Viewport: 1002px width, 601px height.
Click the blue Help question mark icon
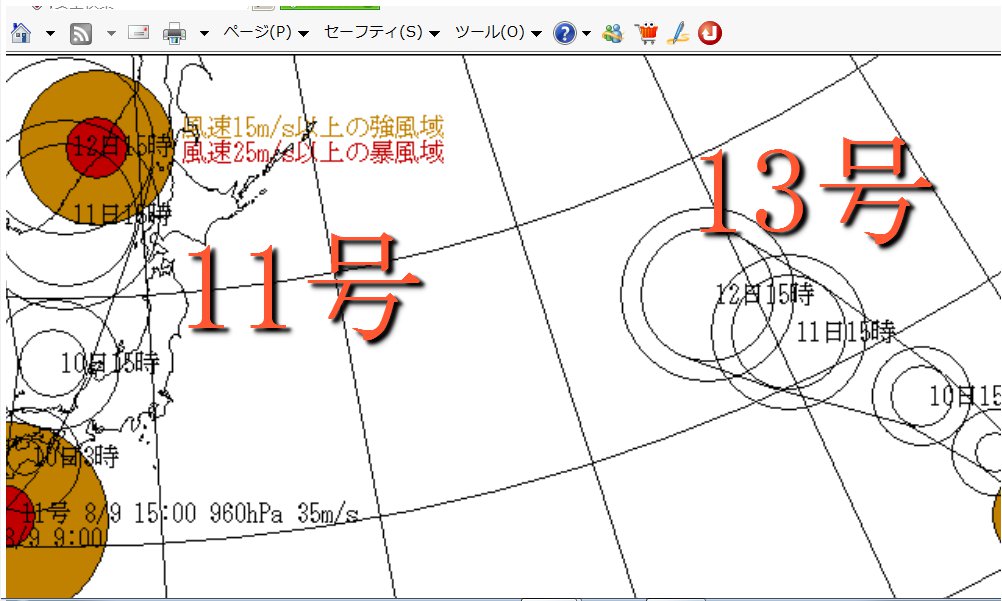point(565,33)
